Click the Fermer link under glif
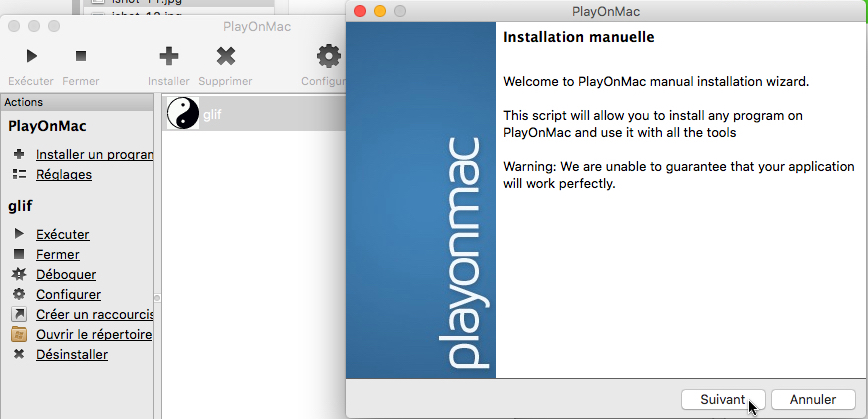868x419 pixels. (x=57, y=255)
